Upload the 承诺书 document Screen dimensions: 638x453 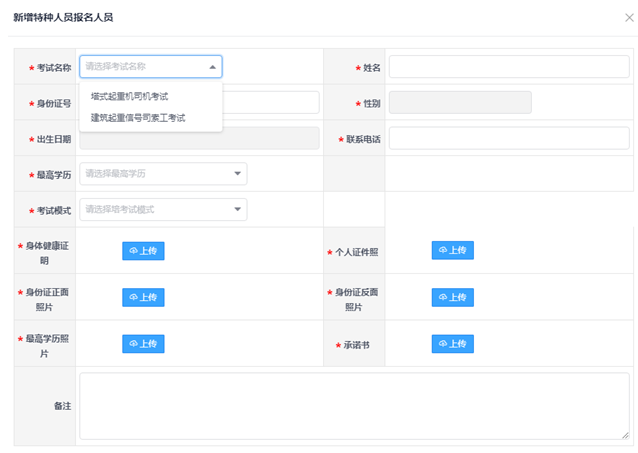tap(452, 344)
